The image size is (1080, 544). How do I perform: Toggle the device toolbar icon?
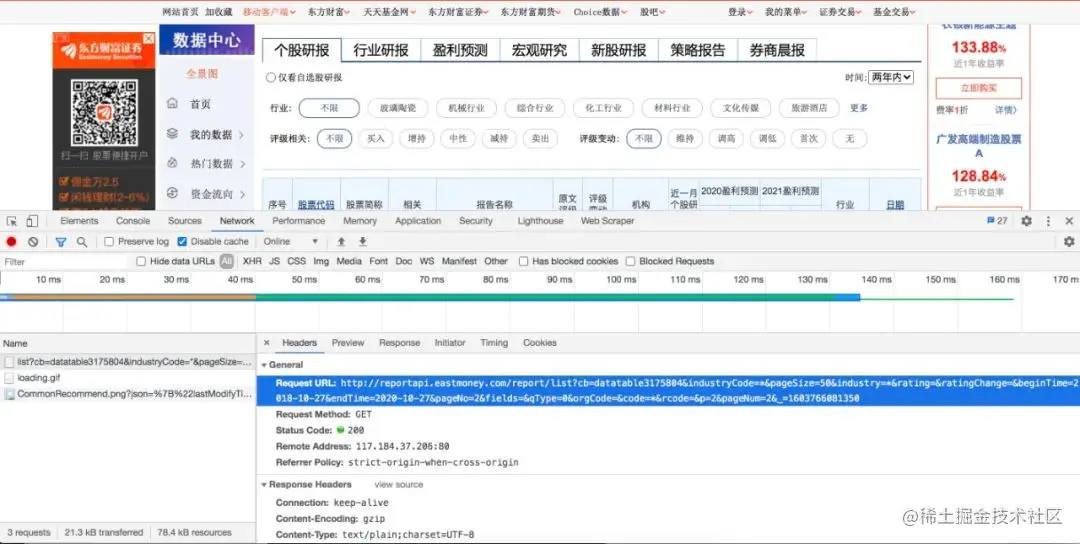32,221
